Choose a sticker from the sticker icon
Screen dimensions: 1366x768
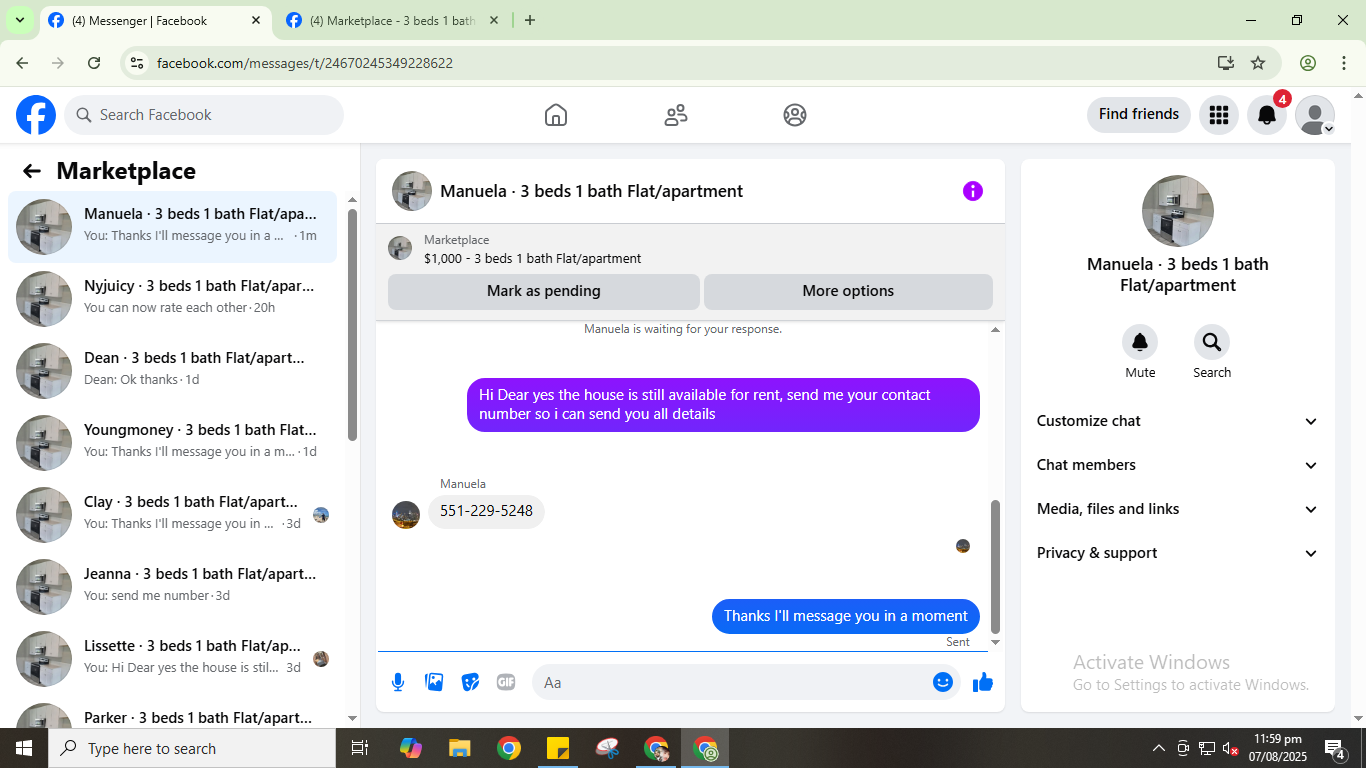pos(470,682)
